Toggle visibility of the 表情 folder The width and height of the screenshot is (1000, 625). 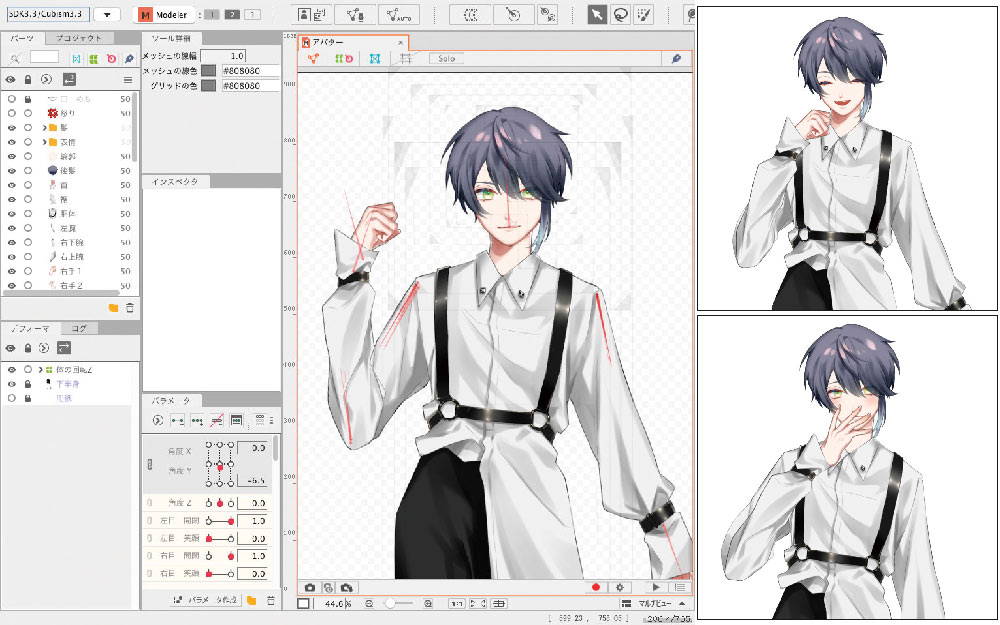click(x=11, y=142)
